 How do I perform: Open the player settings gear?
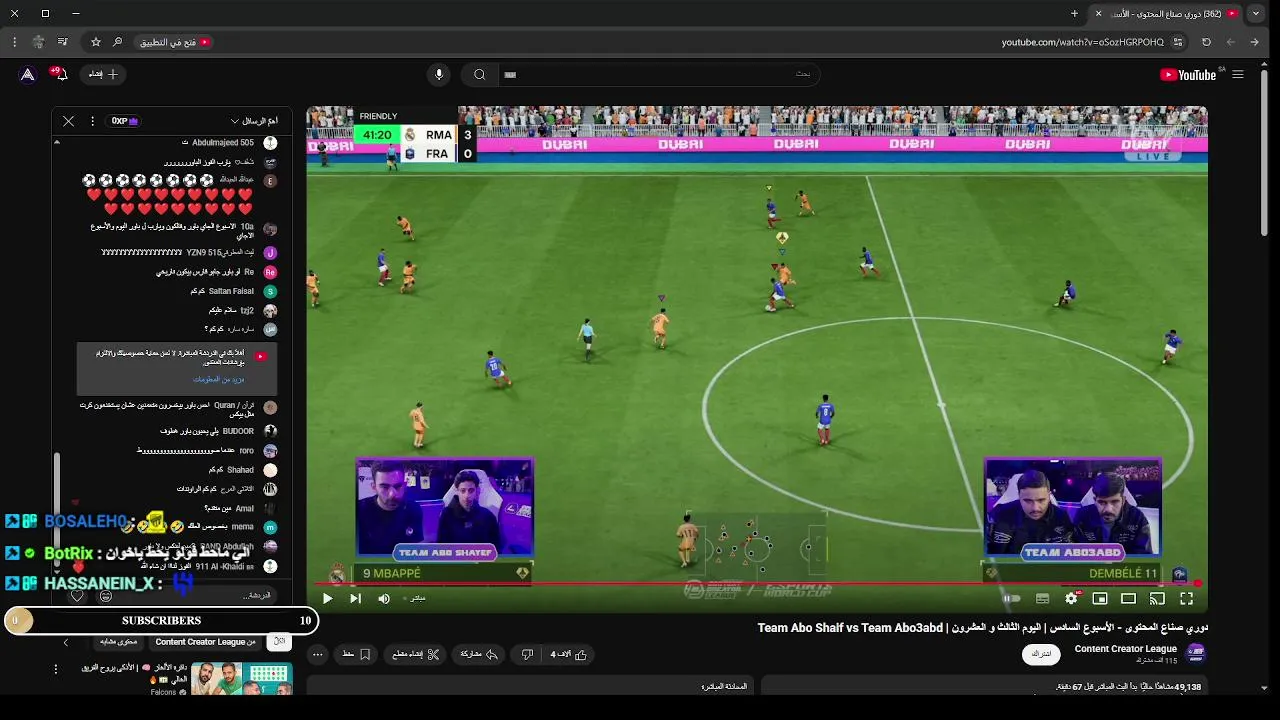1072,599
